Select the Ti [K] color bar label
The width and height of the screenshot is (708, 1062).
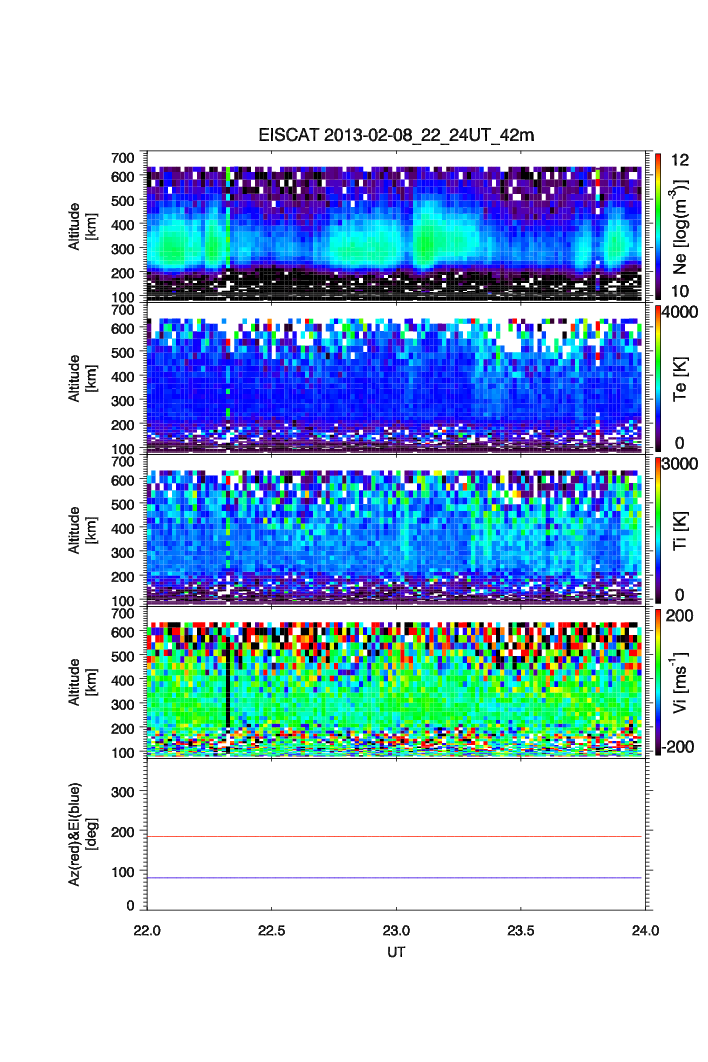[680, 531]
